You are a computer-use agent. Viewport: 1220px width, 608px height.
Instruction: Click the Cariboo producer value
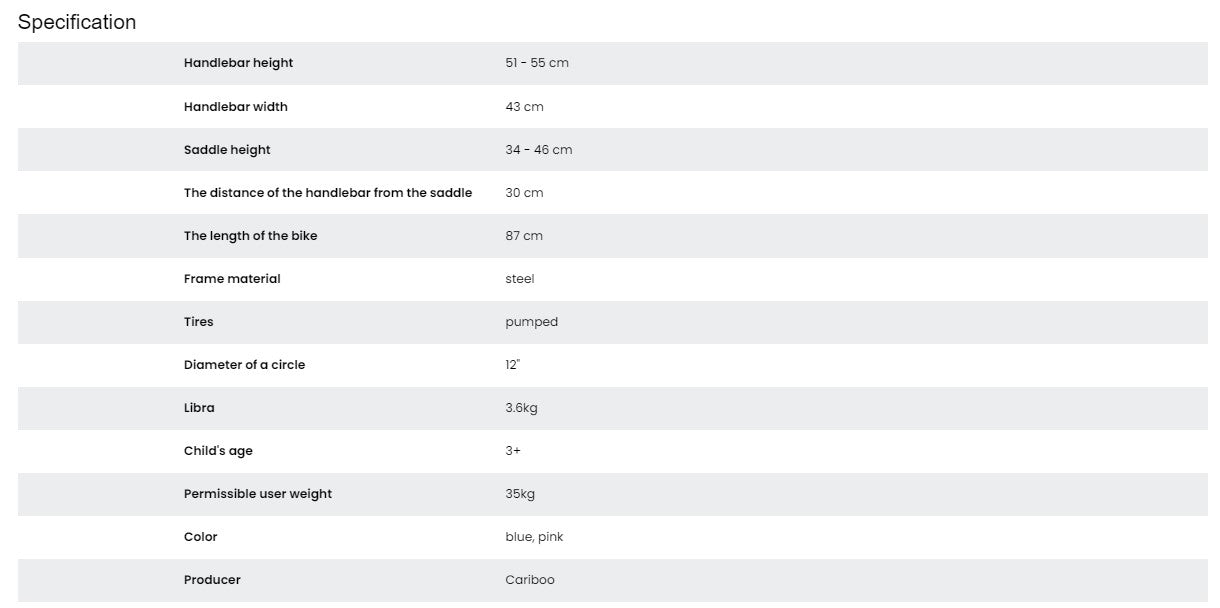pos(530,580)
